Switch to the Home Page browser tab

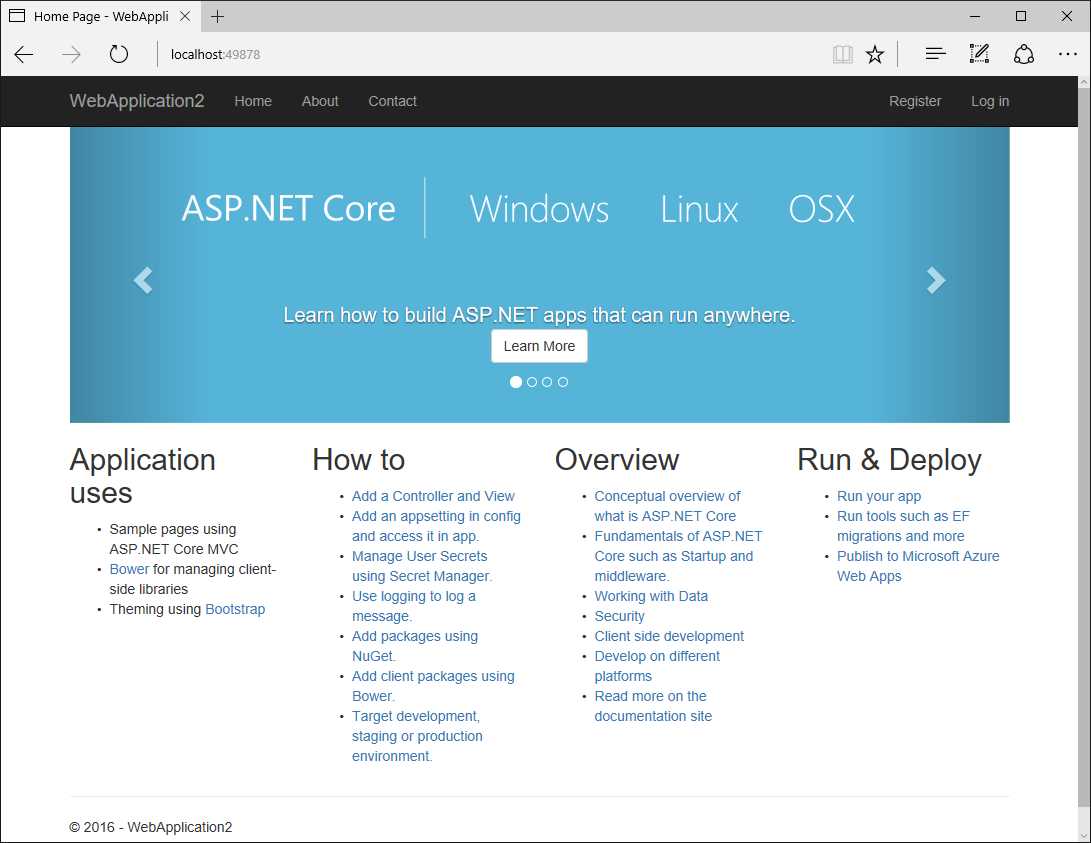pos(95,16)
